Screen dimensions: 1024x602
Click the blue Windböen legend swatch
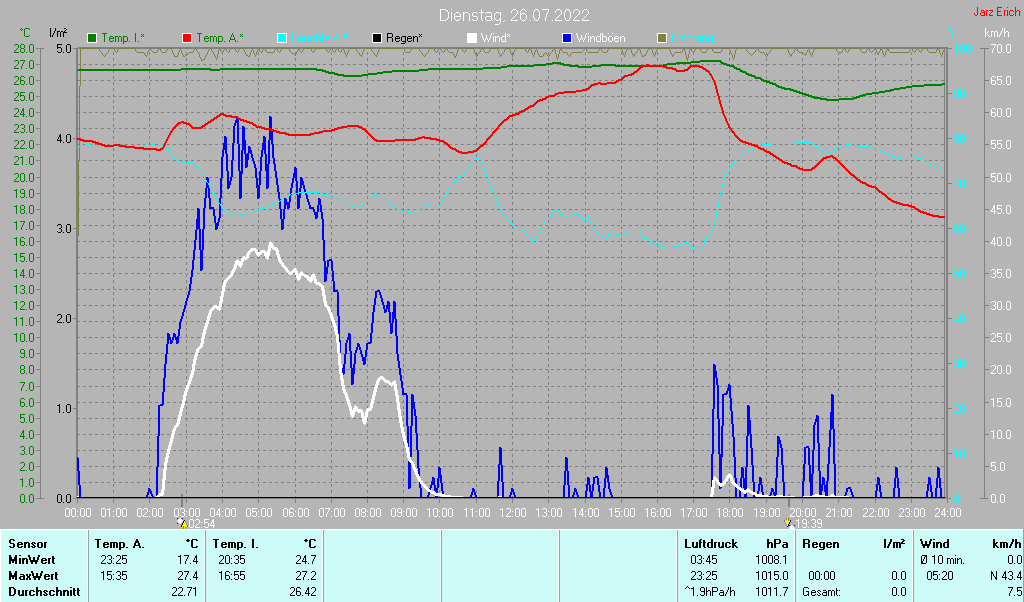pyautogui.click(x=567, y=39)
